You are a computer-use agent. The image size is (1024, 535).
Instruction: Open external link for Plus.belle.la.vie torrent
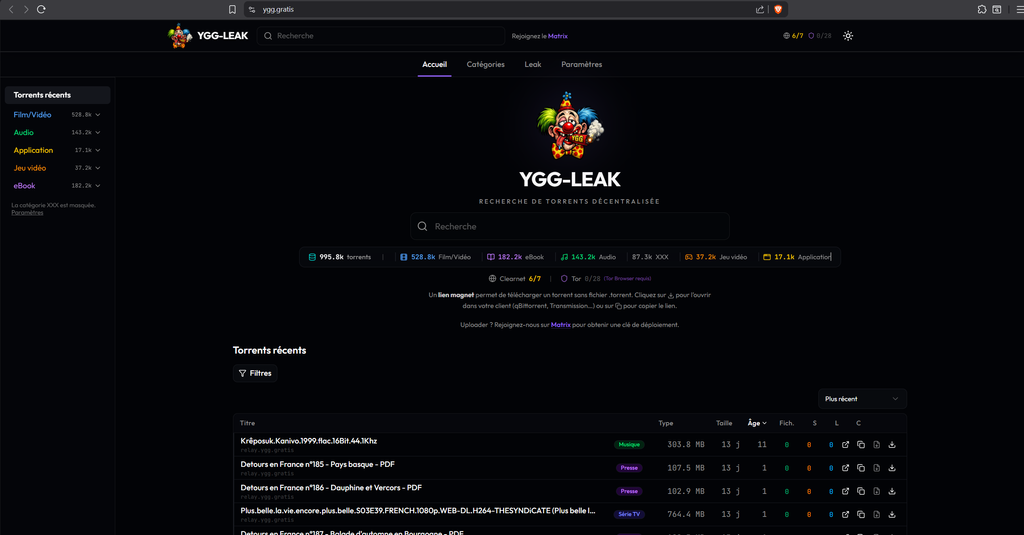pyautogui.click(x=845, y=514)
